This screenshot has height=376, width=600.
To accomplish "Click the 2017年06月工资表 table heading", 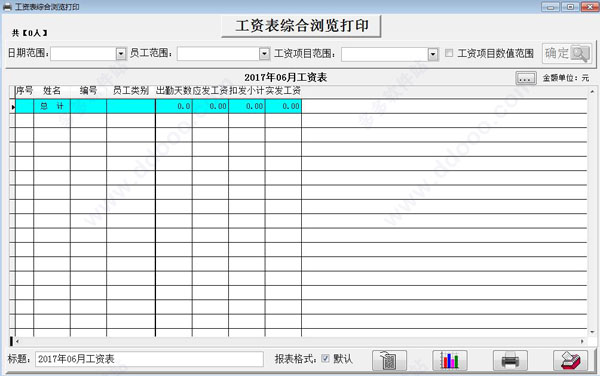I will (285, 78).
